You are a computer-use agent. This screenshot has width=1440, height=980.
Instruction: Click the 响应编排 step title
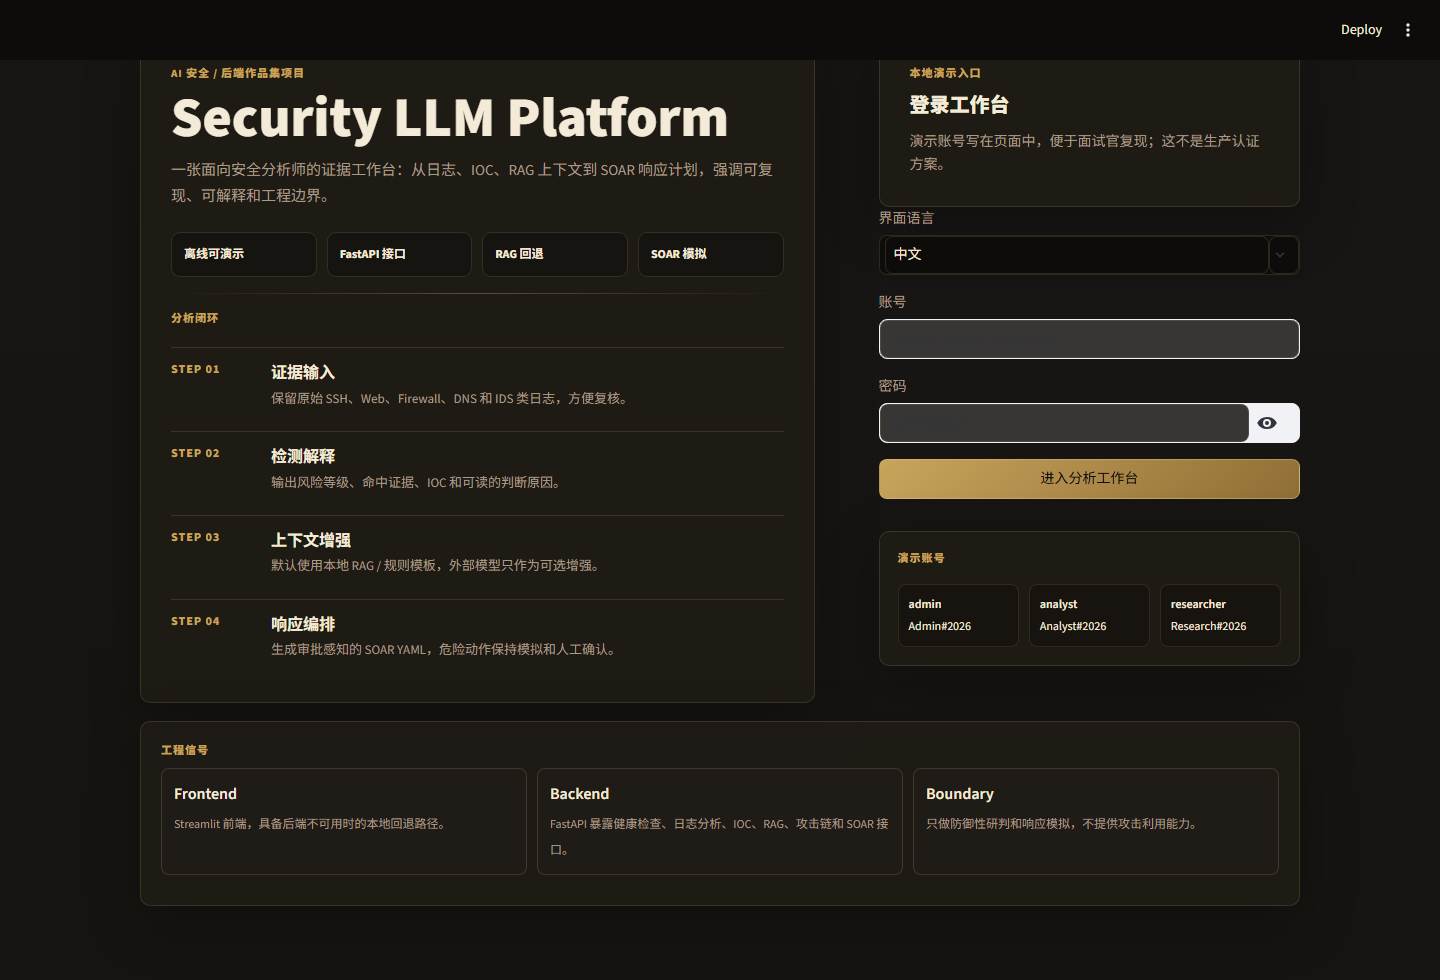click(303, 624)
